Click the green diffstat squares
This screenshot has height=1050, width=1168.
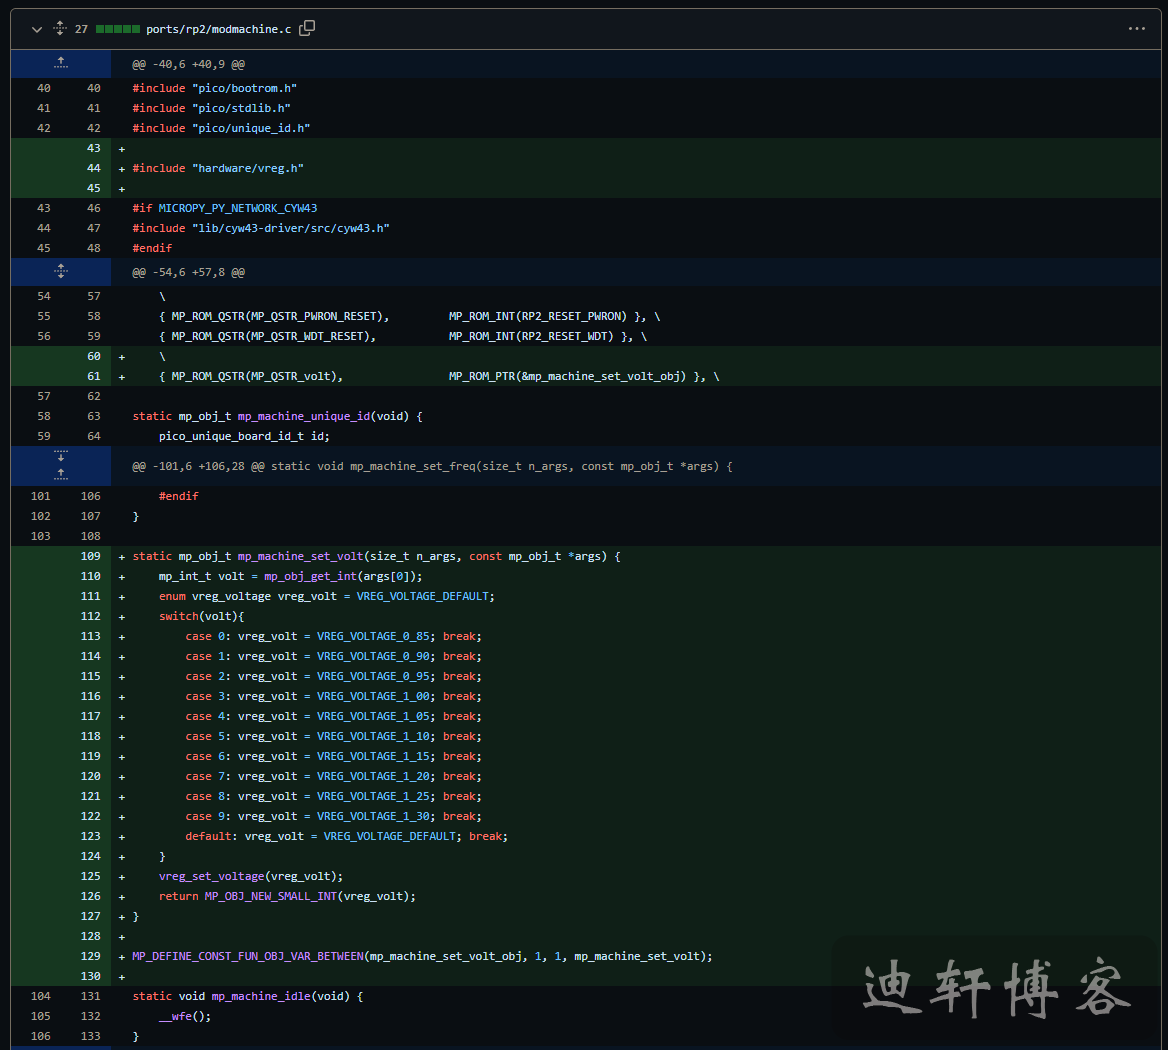117,29
